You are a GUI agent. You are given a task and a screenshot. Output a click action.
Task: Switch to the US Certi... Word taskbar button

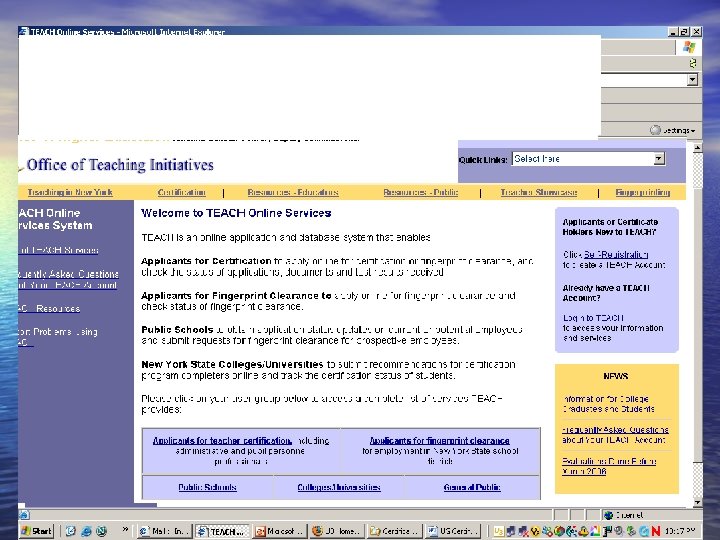click(x=453, y=531)
